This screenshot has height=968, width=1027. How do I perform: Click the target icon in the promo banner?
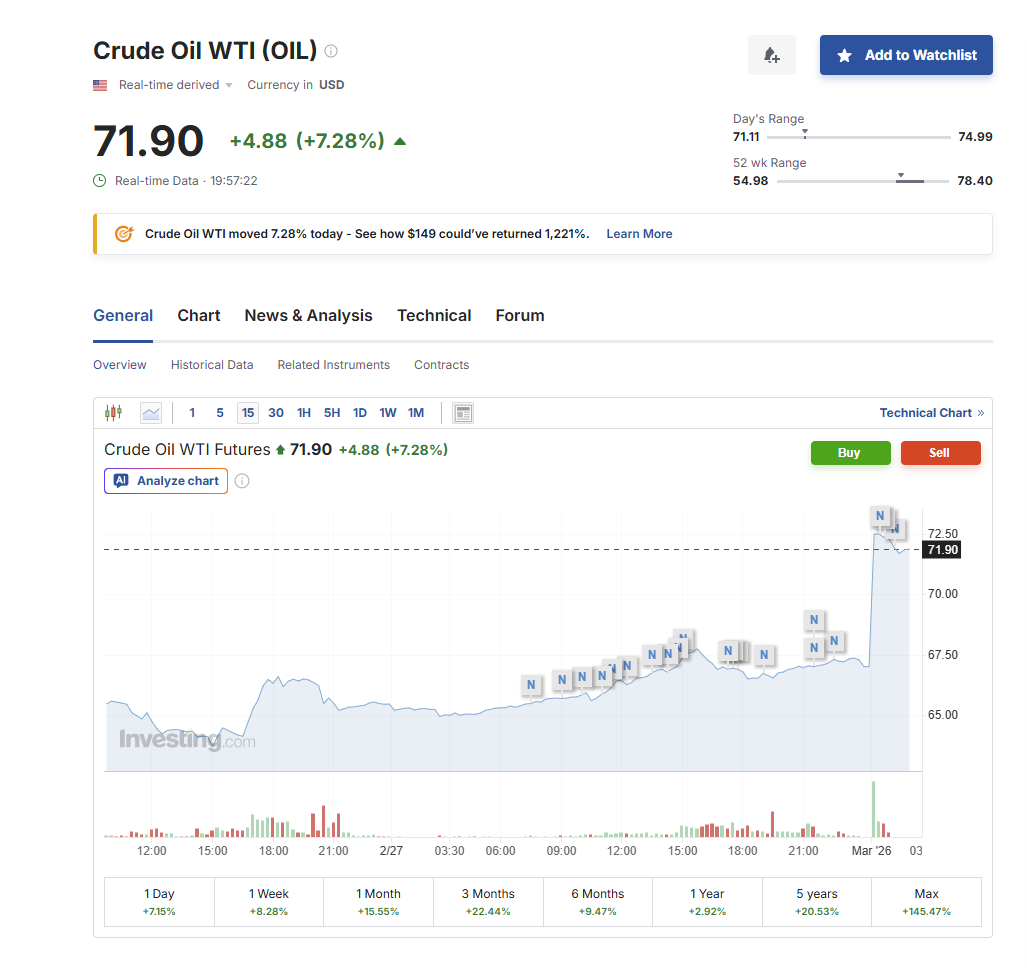[124, 234]
